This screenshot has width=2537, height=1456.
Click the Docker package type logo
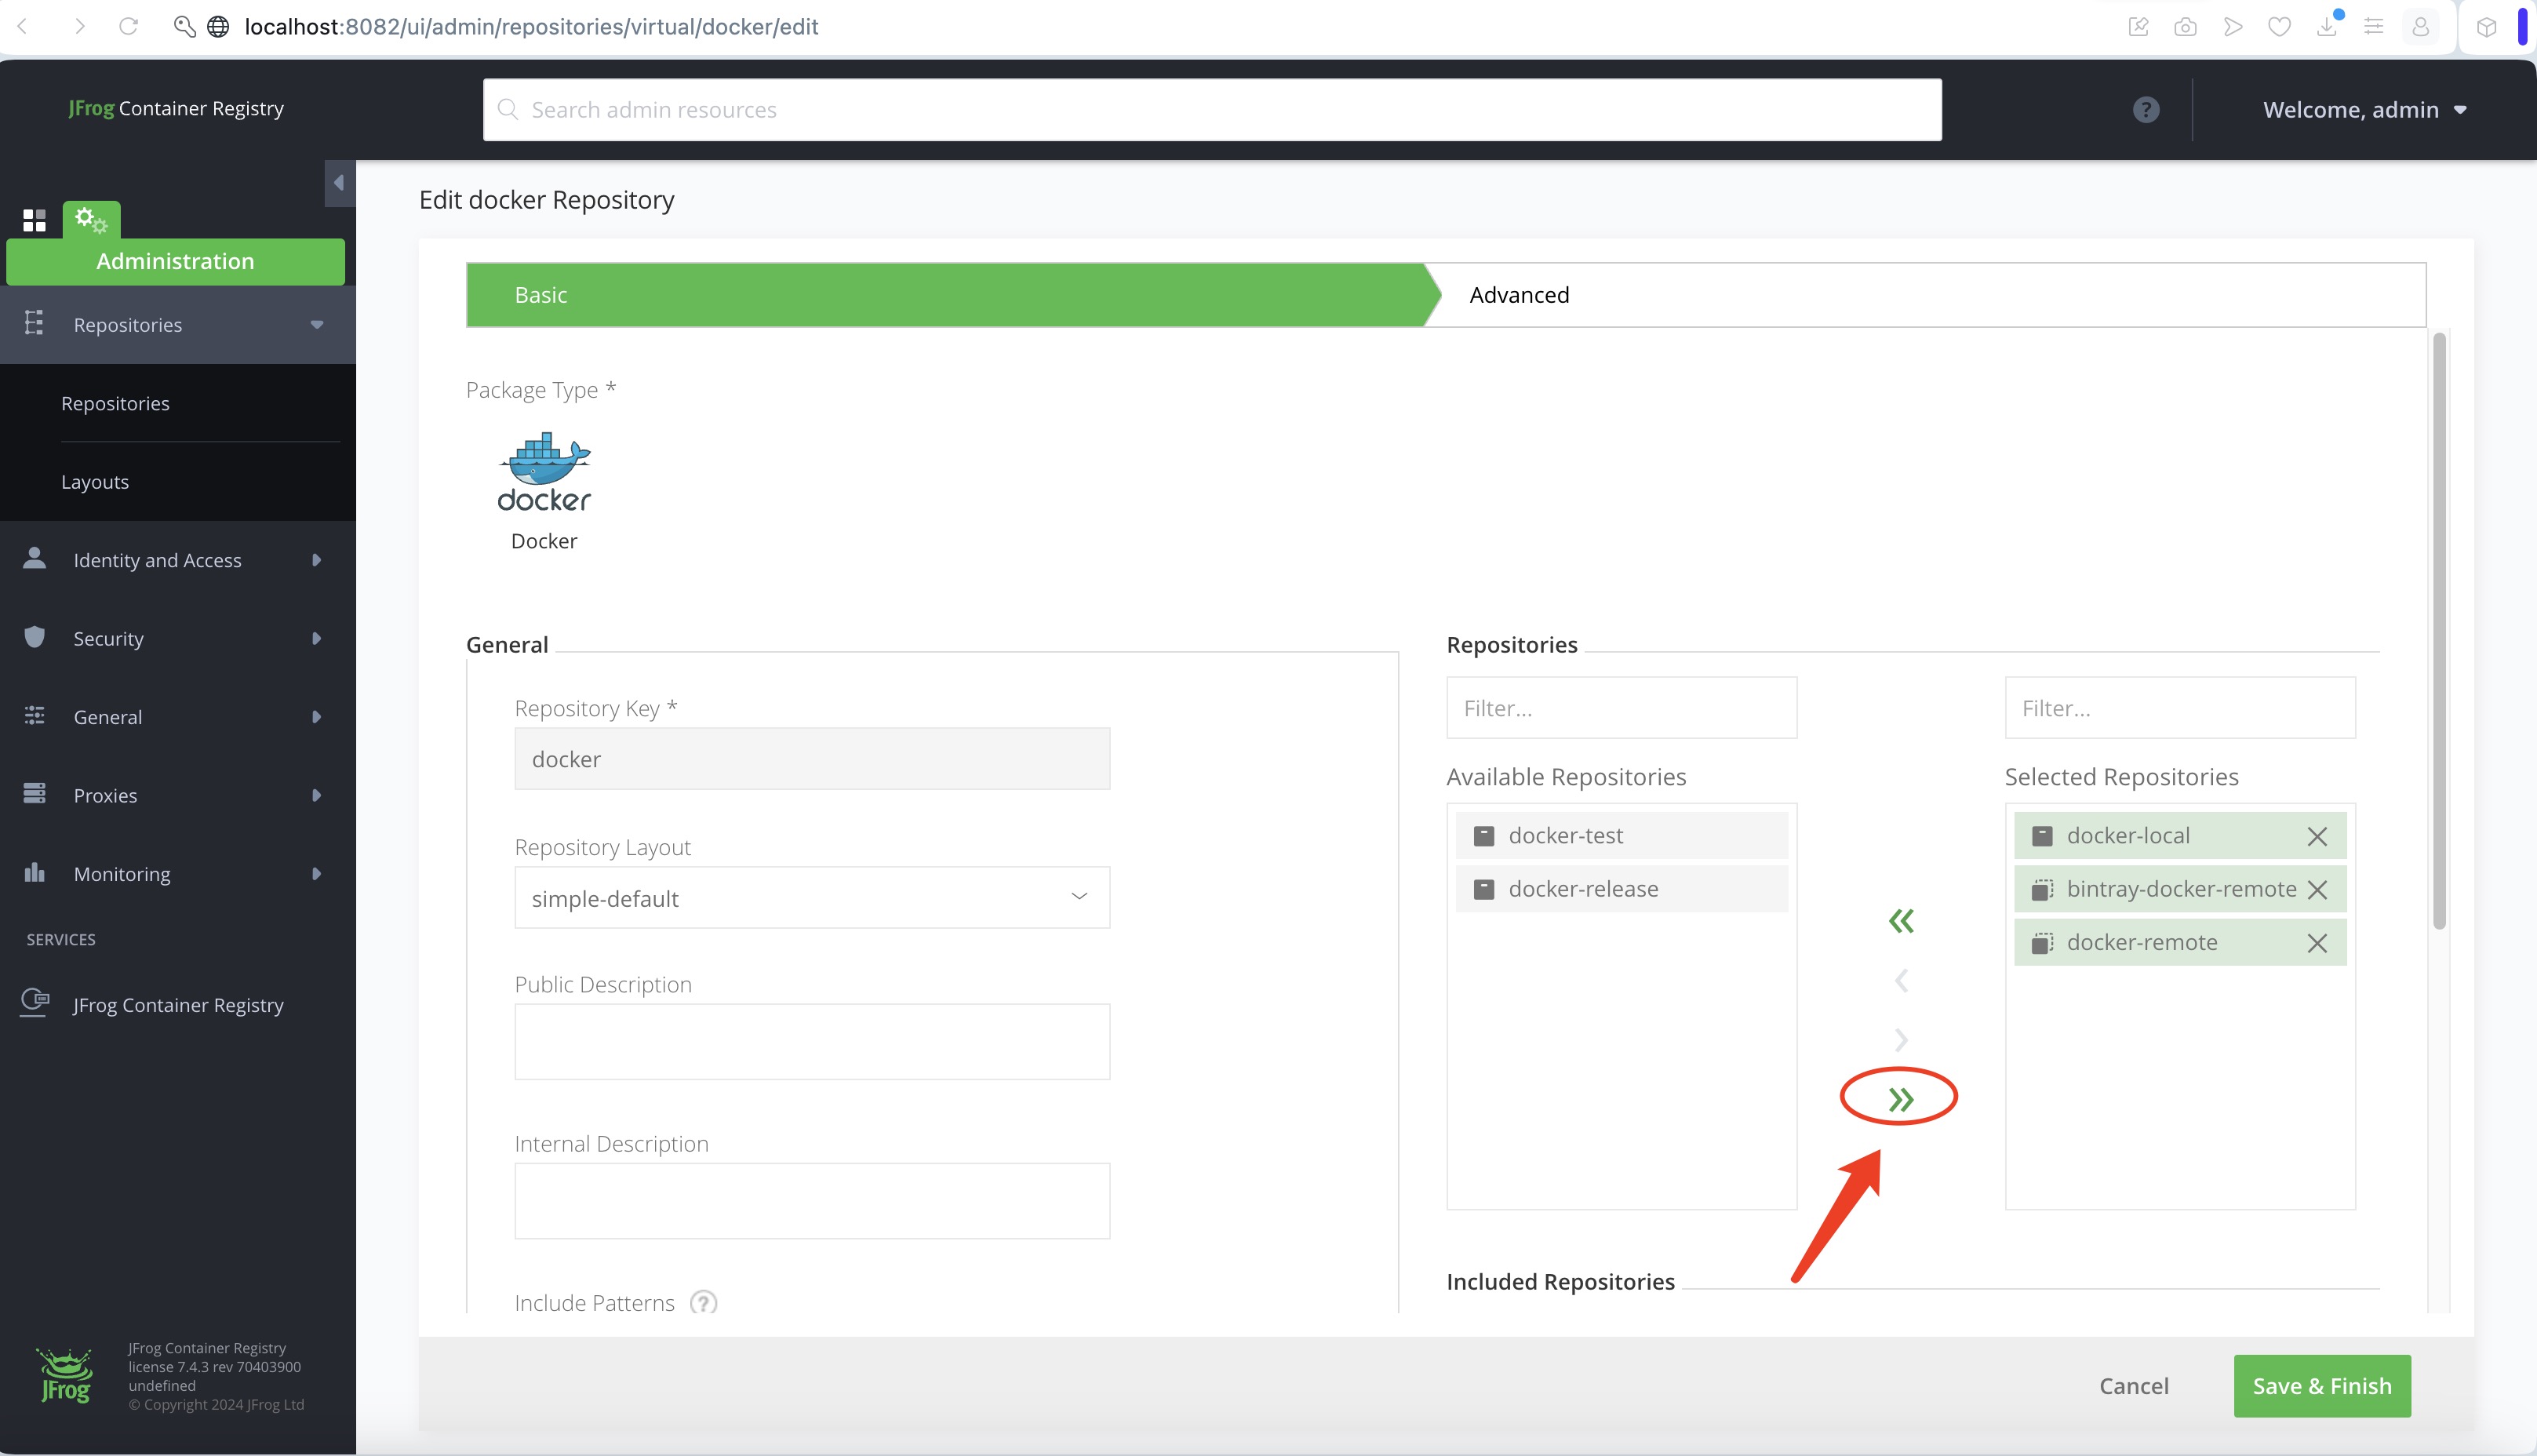(x=544, y=472)
